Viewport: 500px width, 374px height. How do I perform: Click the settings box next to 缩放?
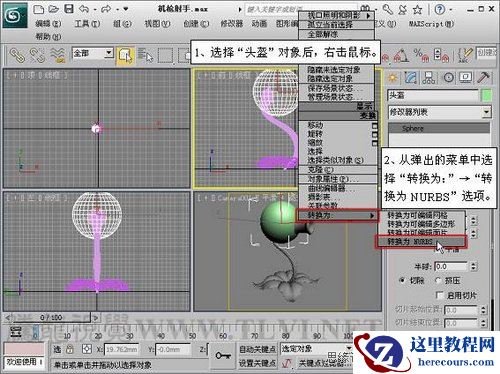375,143
